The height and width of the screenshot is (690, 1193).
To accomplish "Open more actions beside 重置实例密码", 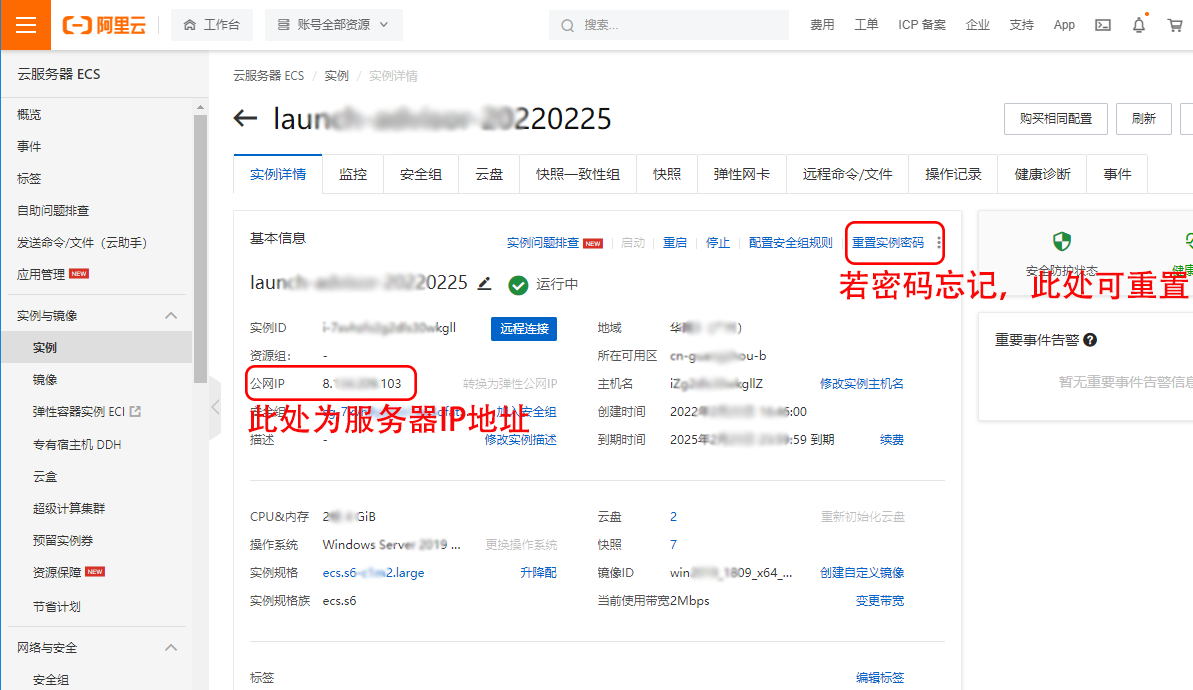I will click(938, 243).
